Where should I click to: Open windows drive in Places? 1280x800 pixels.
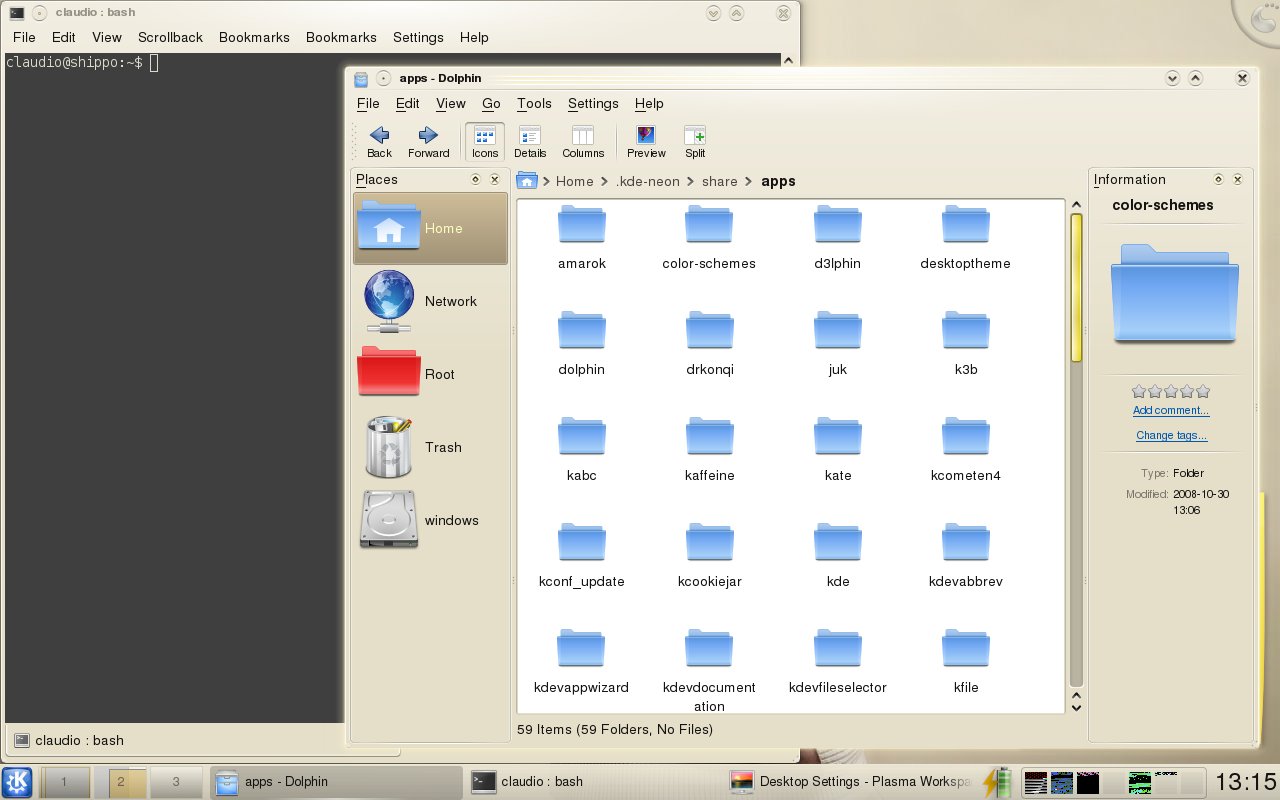(x=430, y=520)
